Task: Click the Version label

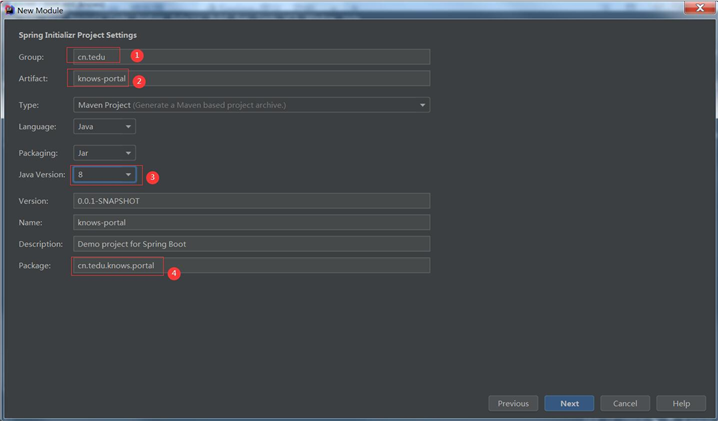Action: [33, 201]
